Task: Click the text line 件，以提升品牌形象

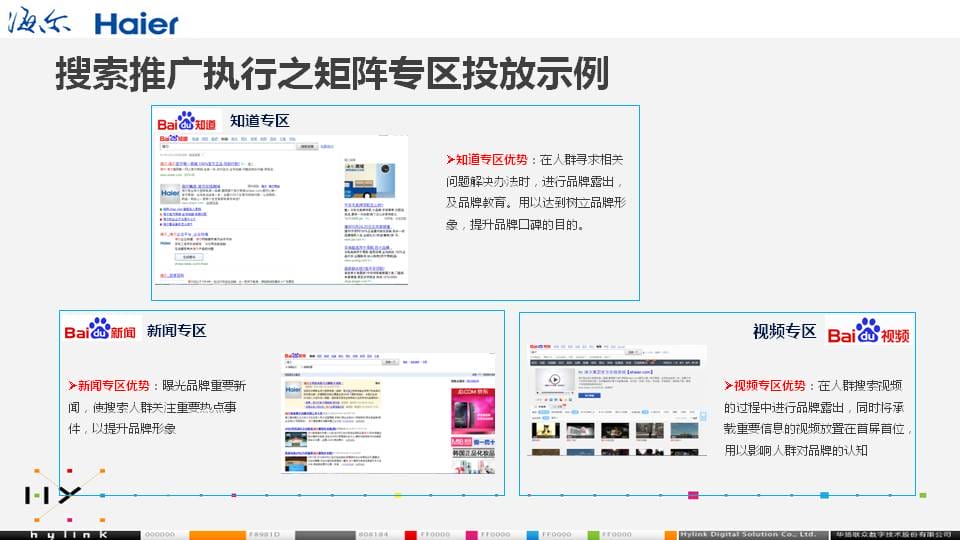Action: [122, 429]
